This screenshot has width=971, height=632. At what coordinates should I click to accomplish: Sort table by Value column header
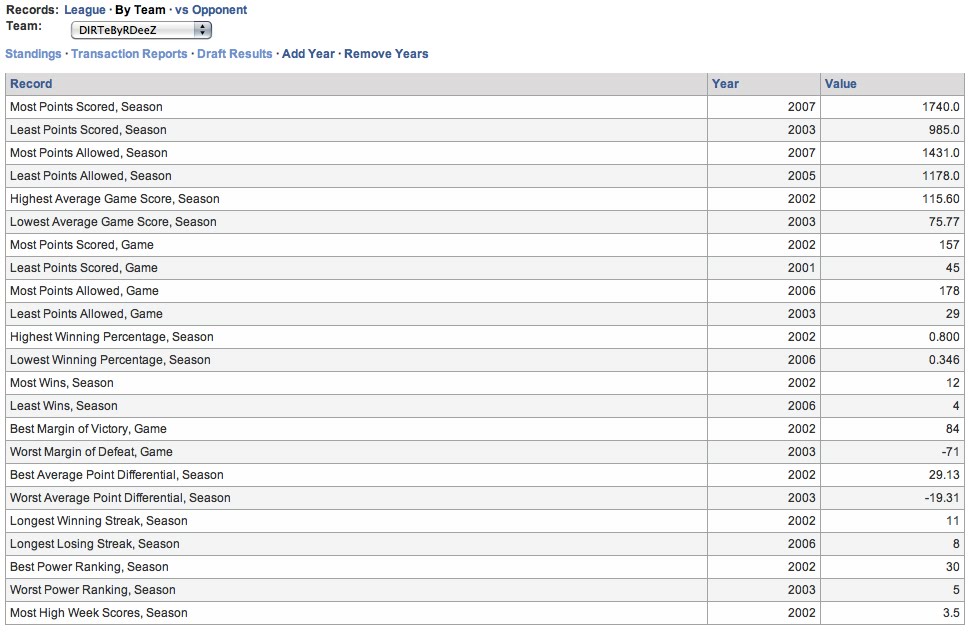[841, 84]
